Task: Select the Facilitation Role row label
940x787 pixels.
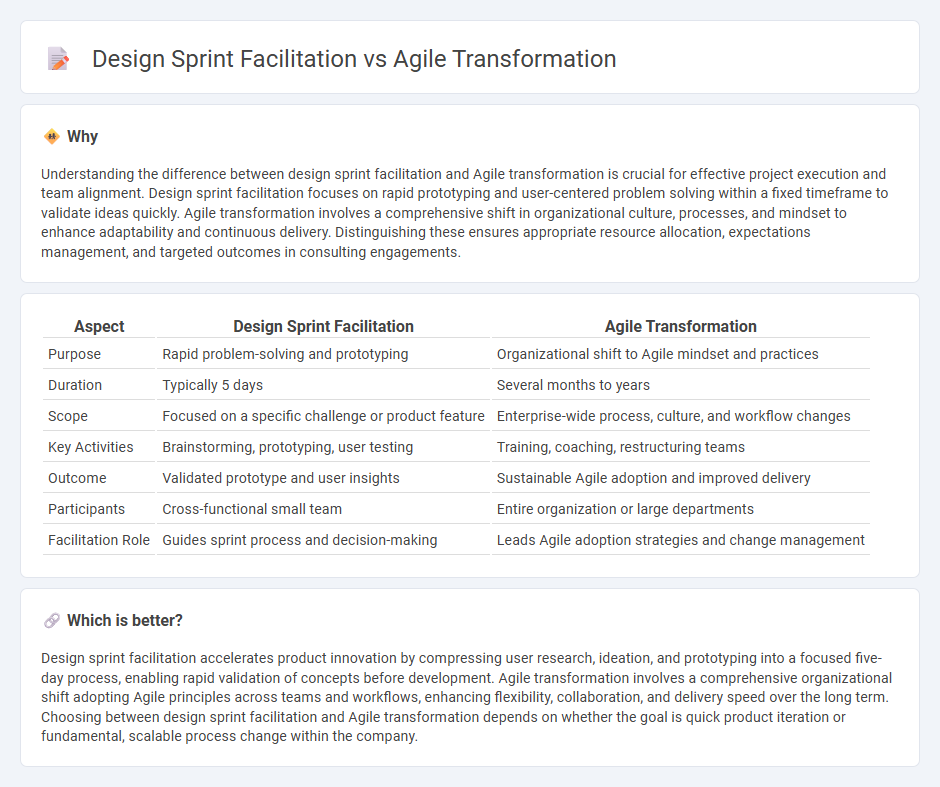Action: pyautogui.click(x=99, y=540)
